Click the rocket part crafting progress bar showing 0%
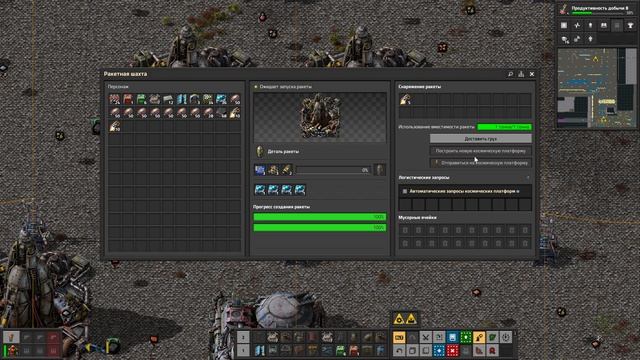 point(333,170)
